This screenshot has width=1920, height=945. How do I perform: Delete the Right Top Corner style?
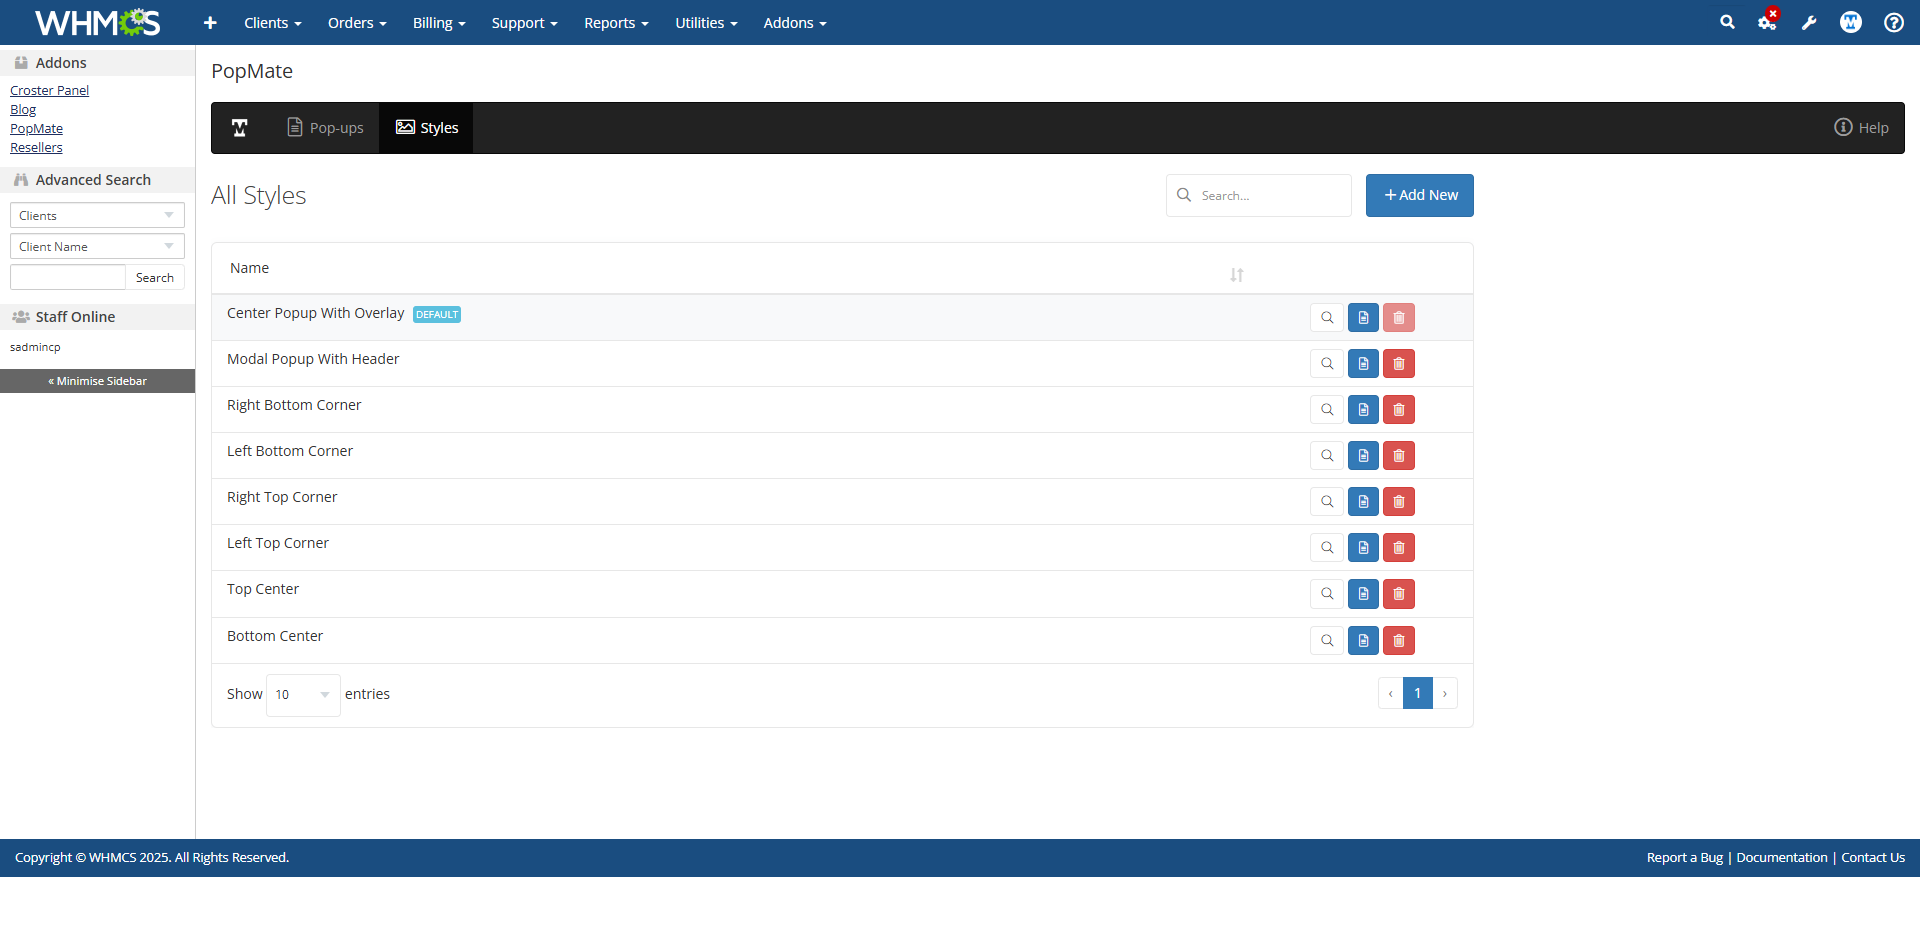1399,502
